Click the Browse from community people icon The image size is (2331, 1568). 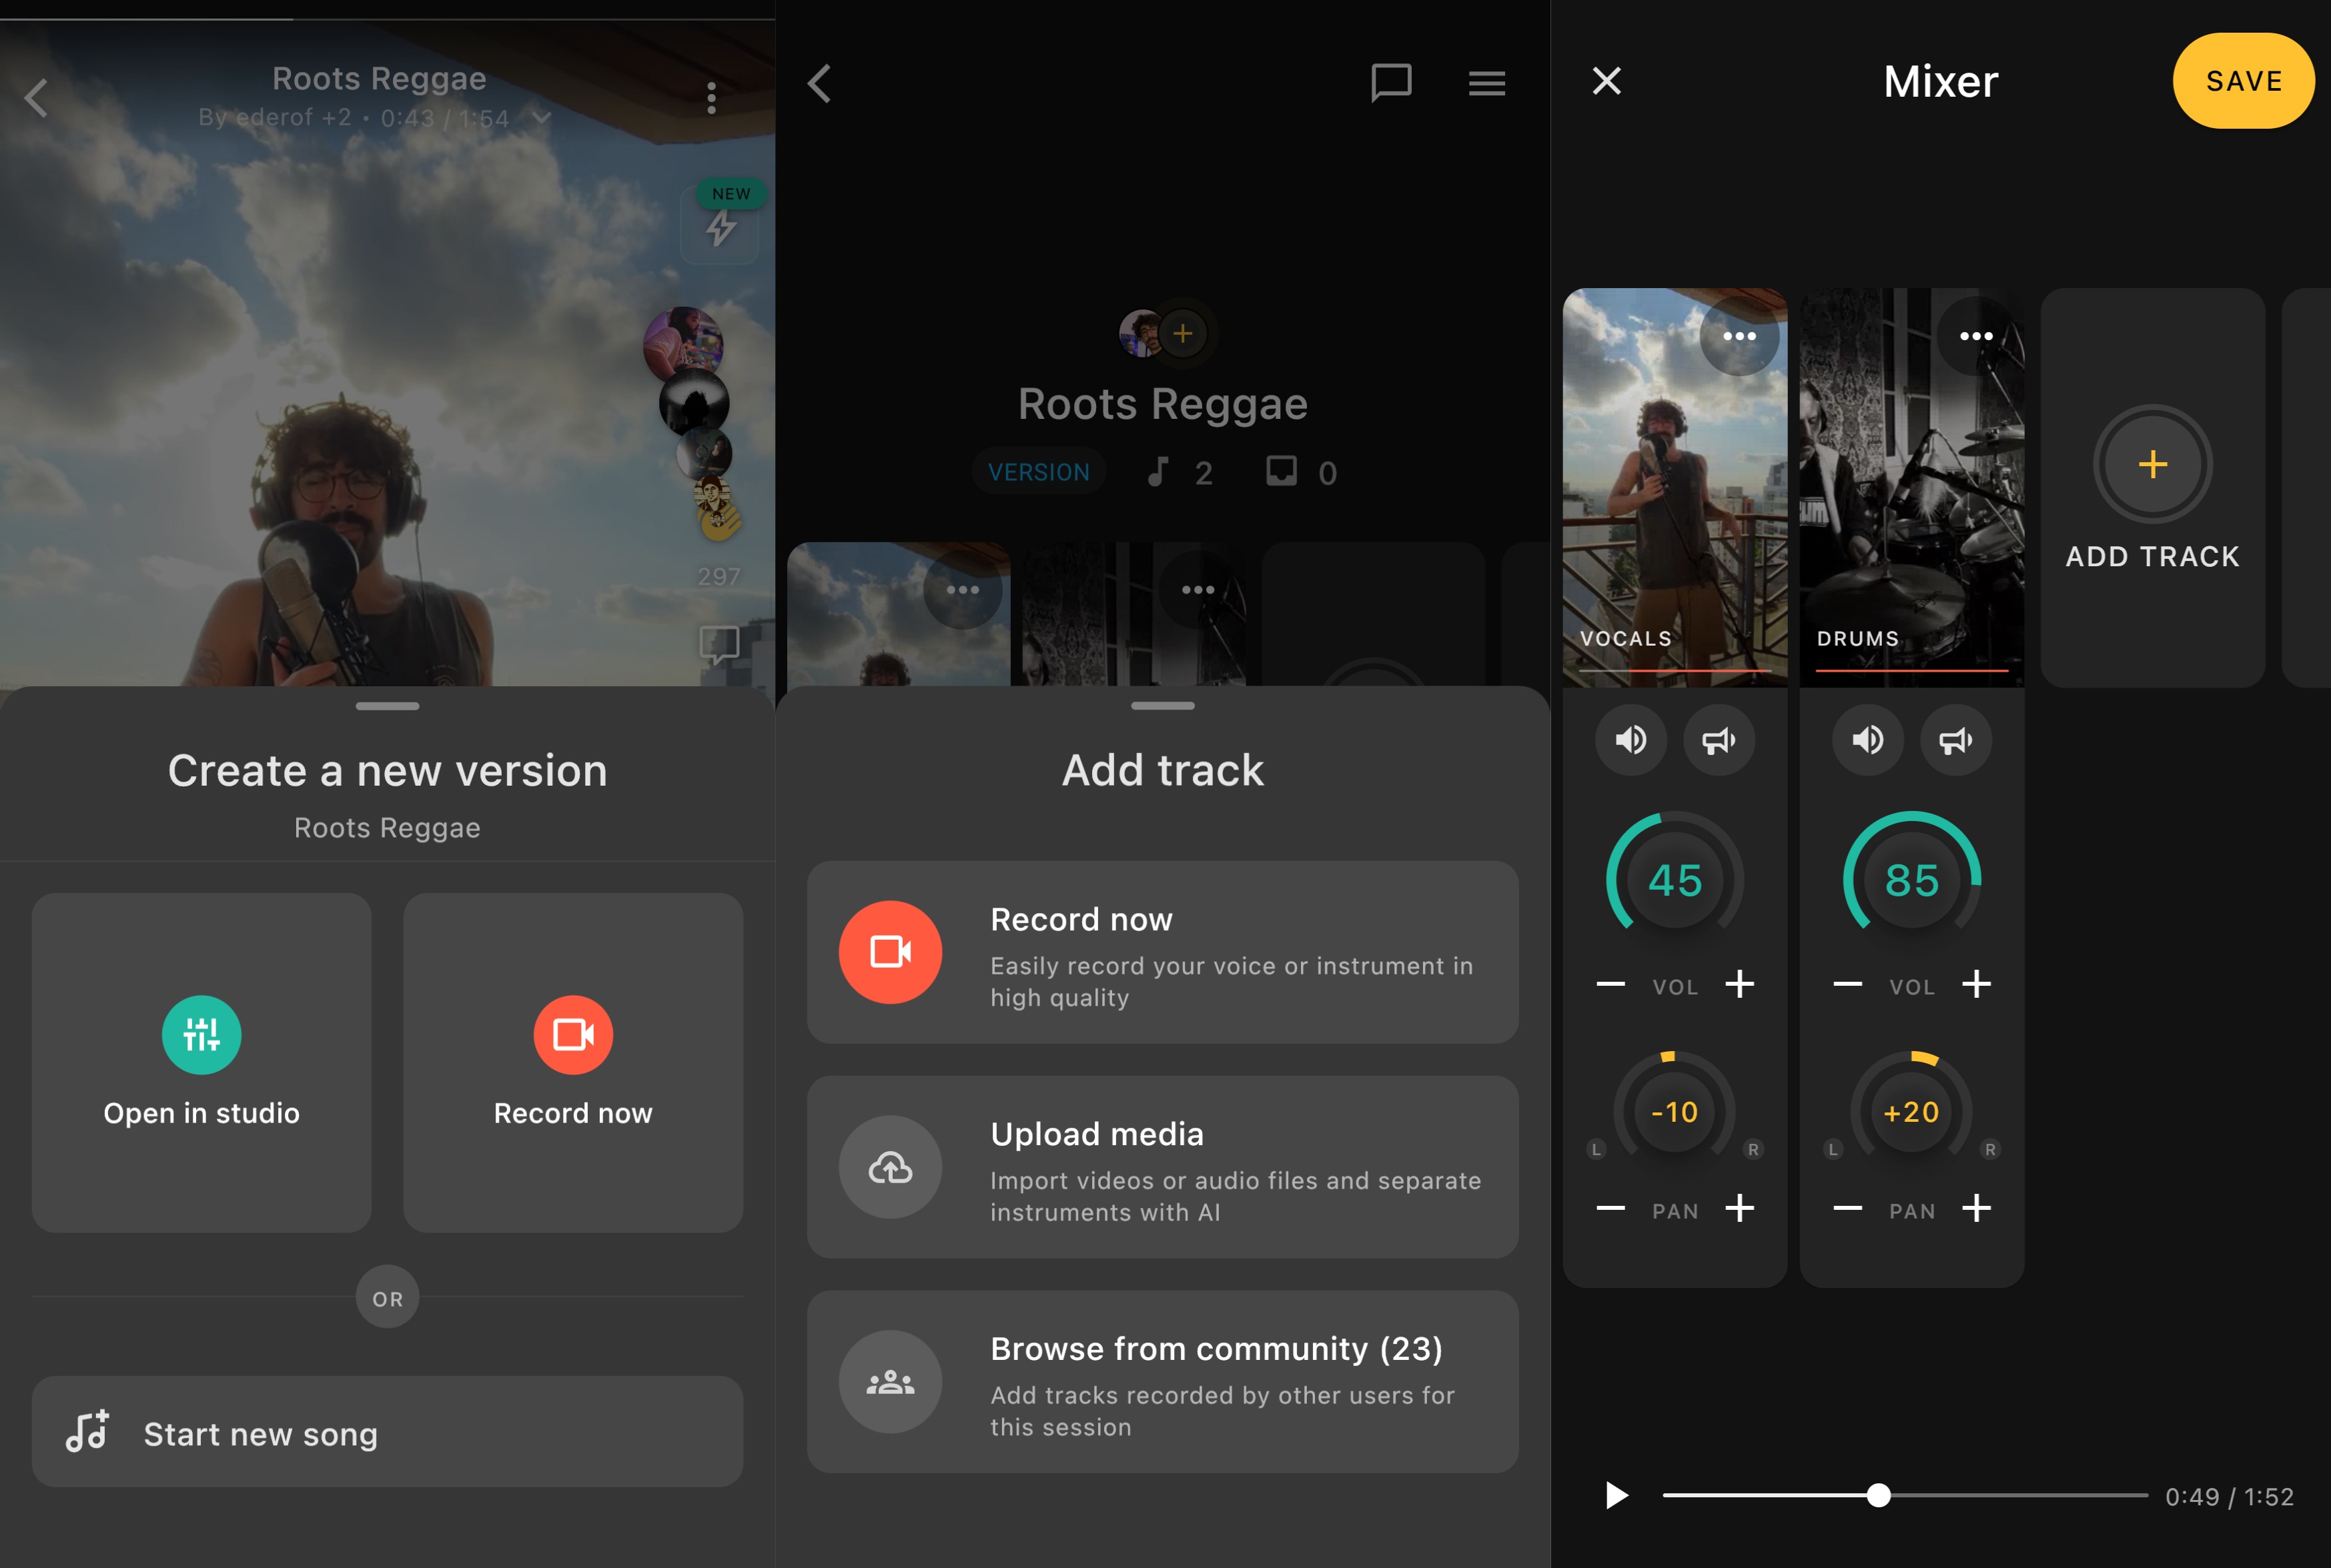[x=889, y=1381]
